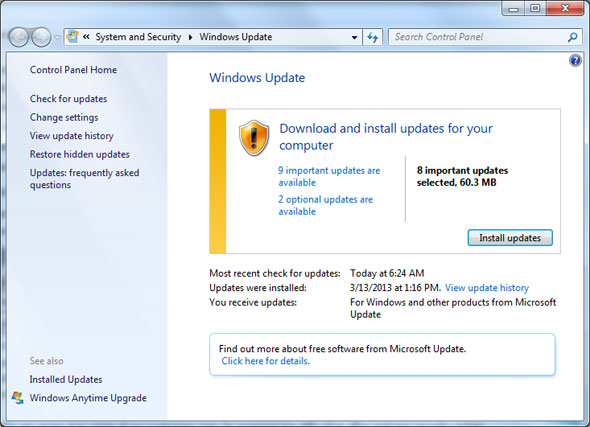Open Change settings in the sidebar
Viewport: 590px width, 427px height.
(64, 117)
